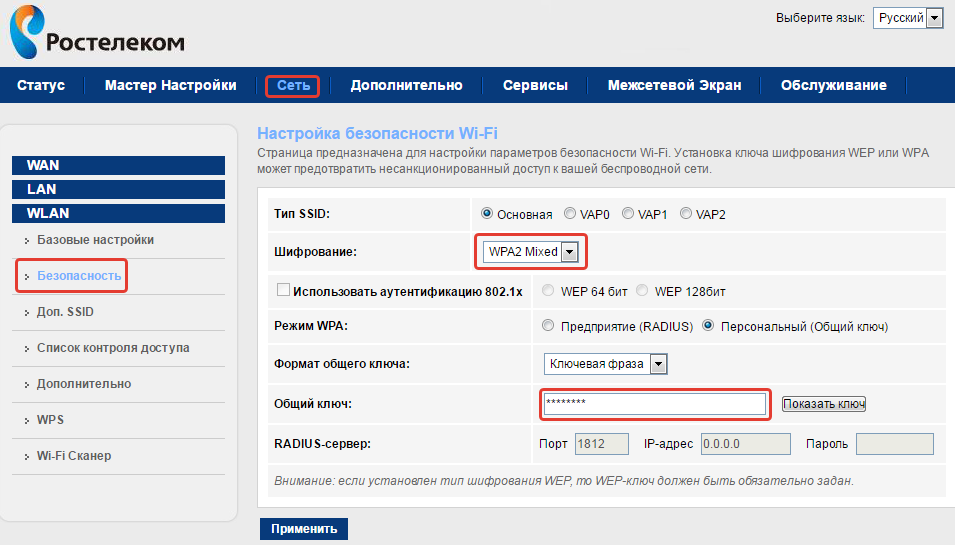Viewport: 955px width, 545px height.
Task: Open Список контроля доступа page
Action: (113, 348)
